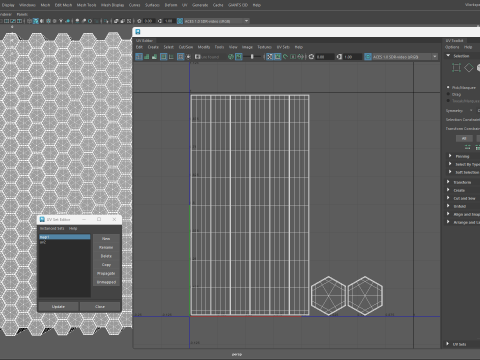Open the Textures menu in UV Editor
The image size is (480, 360).
264,47
